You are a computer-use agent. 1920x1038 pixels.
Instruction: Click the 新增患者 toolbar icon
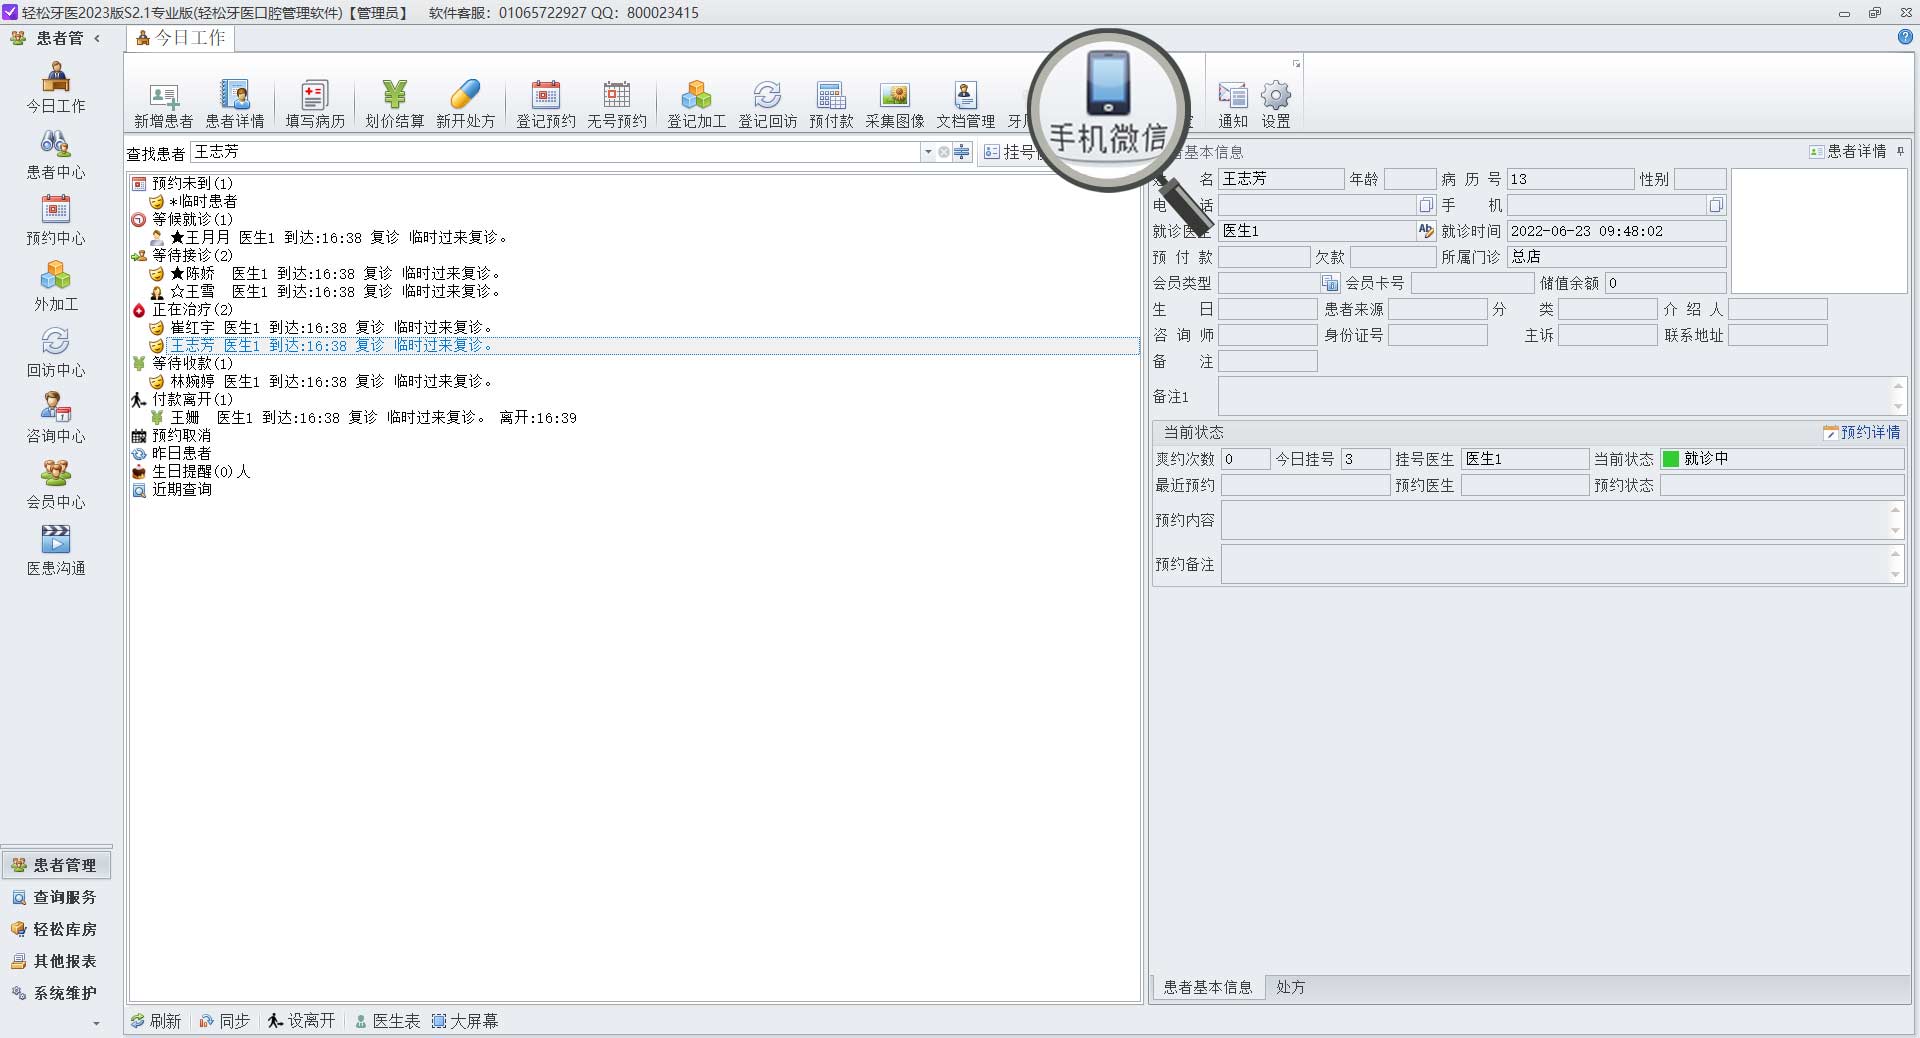coord(164,105)
